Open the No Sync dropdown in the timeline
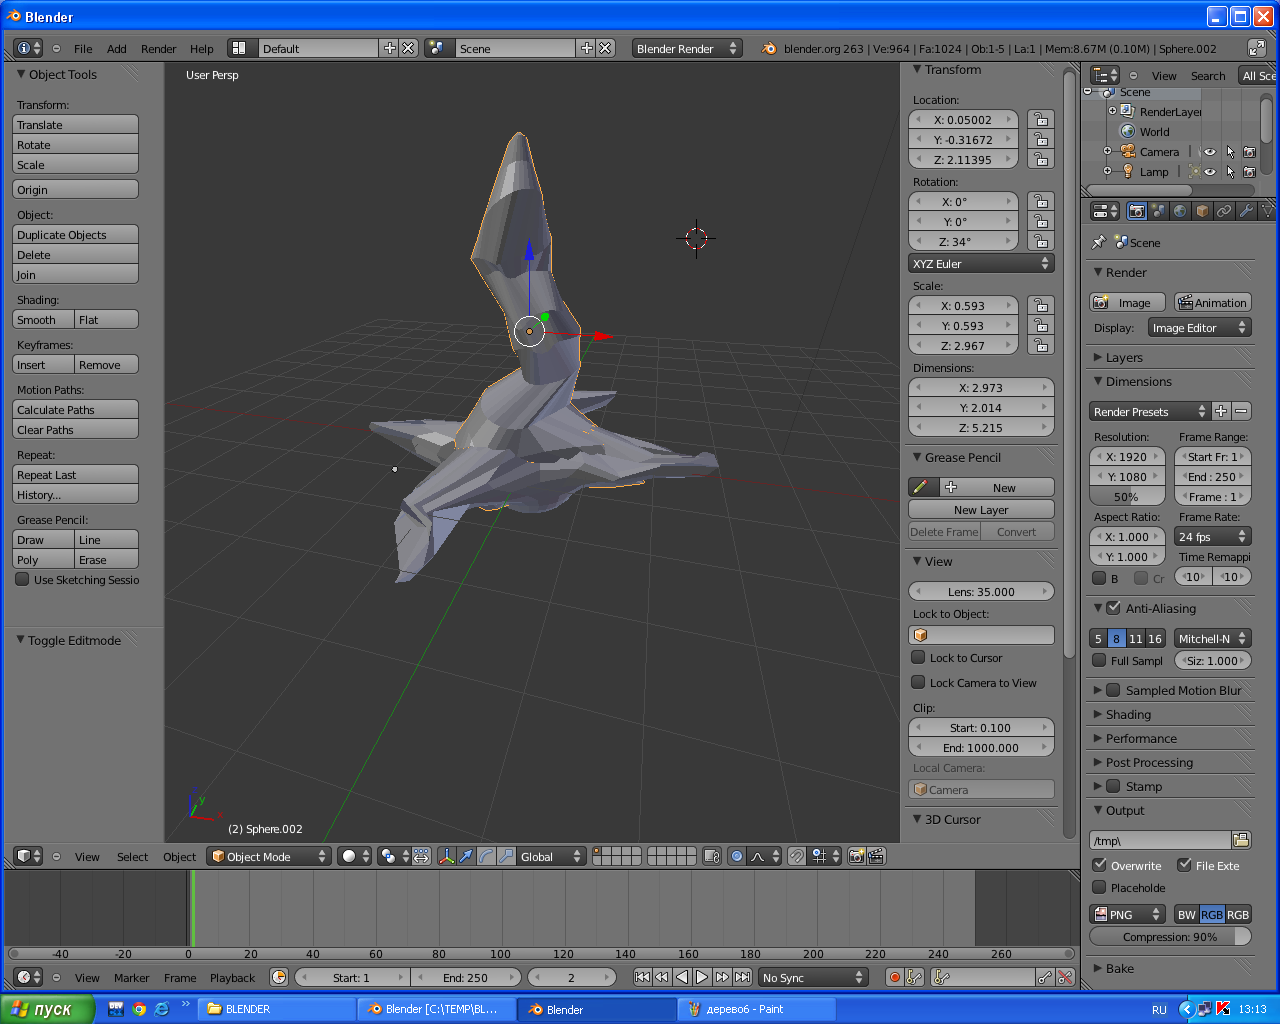 tap(813, 978)
